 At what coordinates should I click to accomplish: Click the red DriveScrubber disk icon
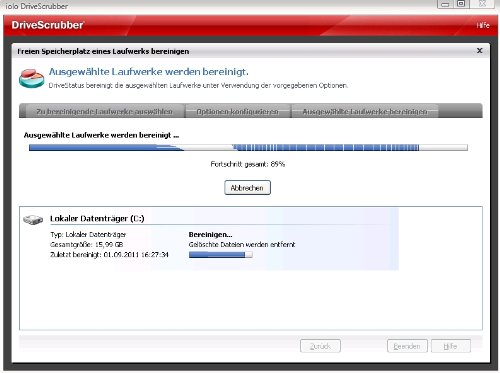point(32,78)
